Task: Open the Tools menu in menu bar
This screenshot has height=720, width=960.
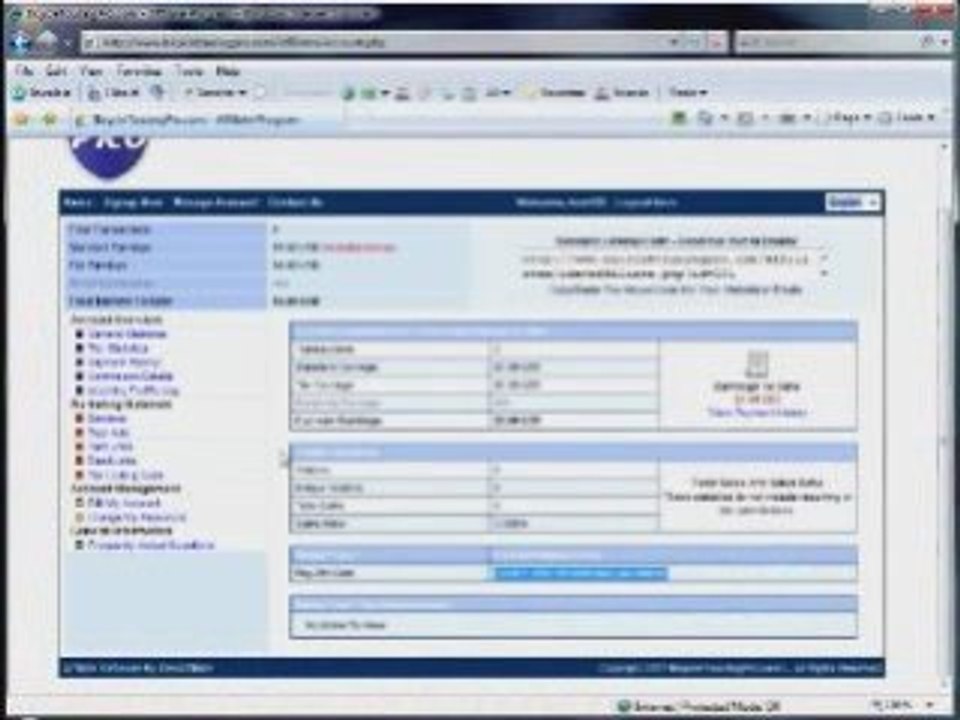Action: tap(189, 71)
